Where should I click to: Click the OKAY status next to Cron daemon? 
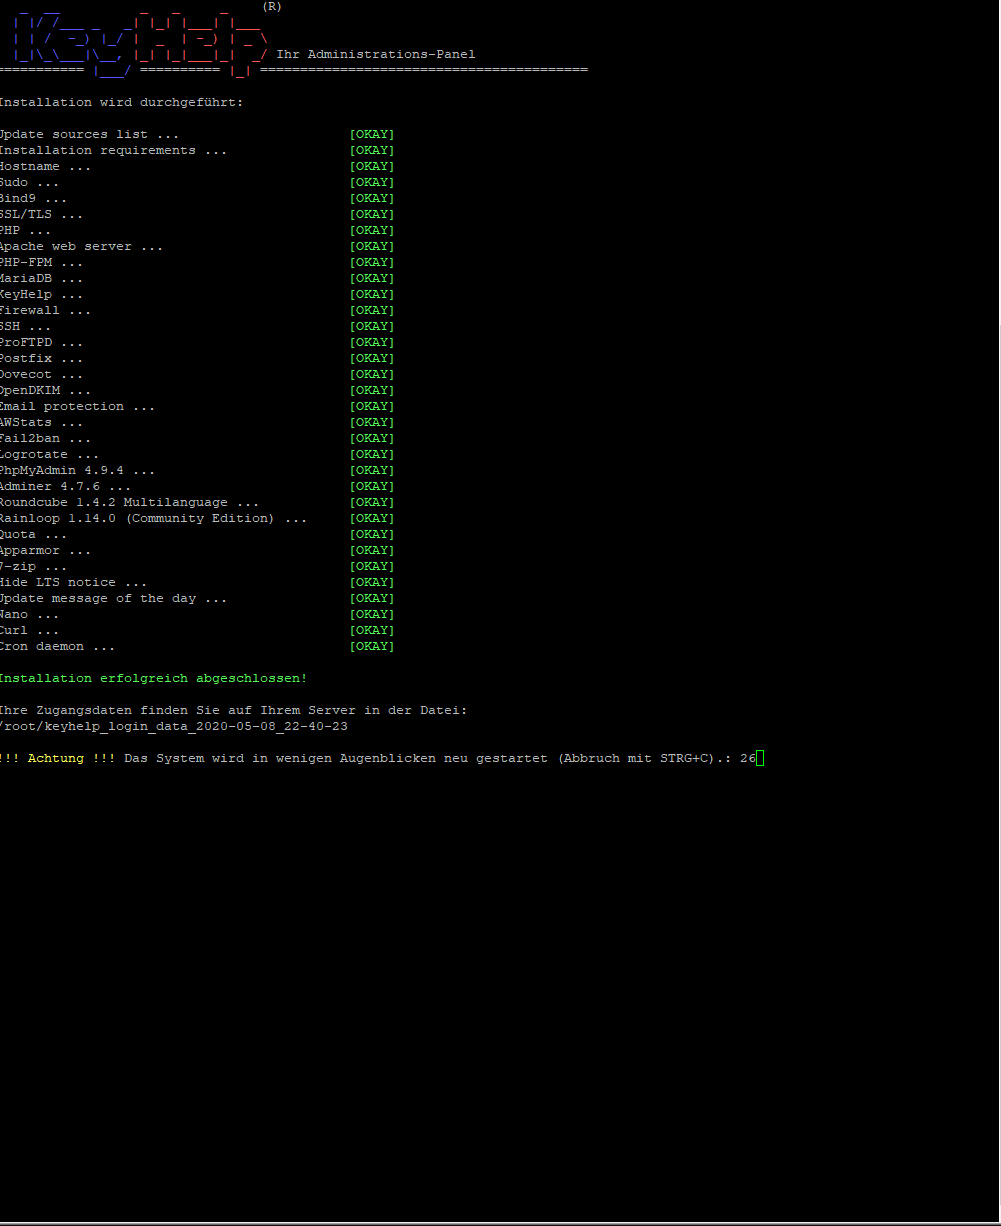coord(372,647)
